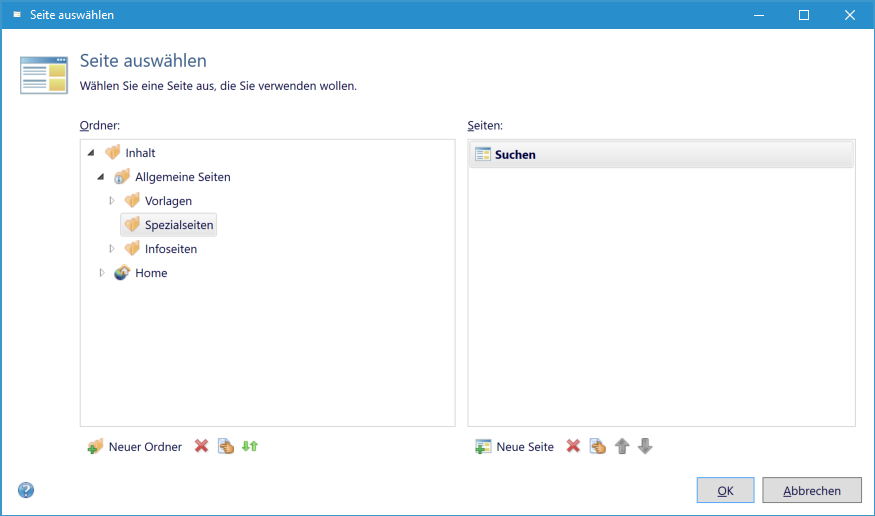The height and width of the screenshot is (516, 875).
Task: Click the page copy icon below Seiten list
Action: tap(598, 446)
